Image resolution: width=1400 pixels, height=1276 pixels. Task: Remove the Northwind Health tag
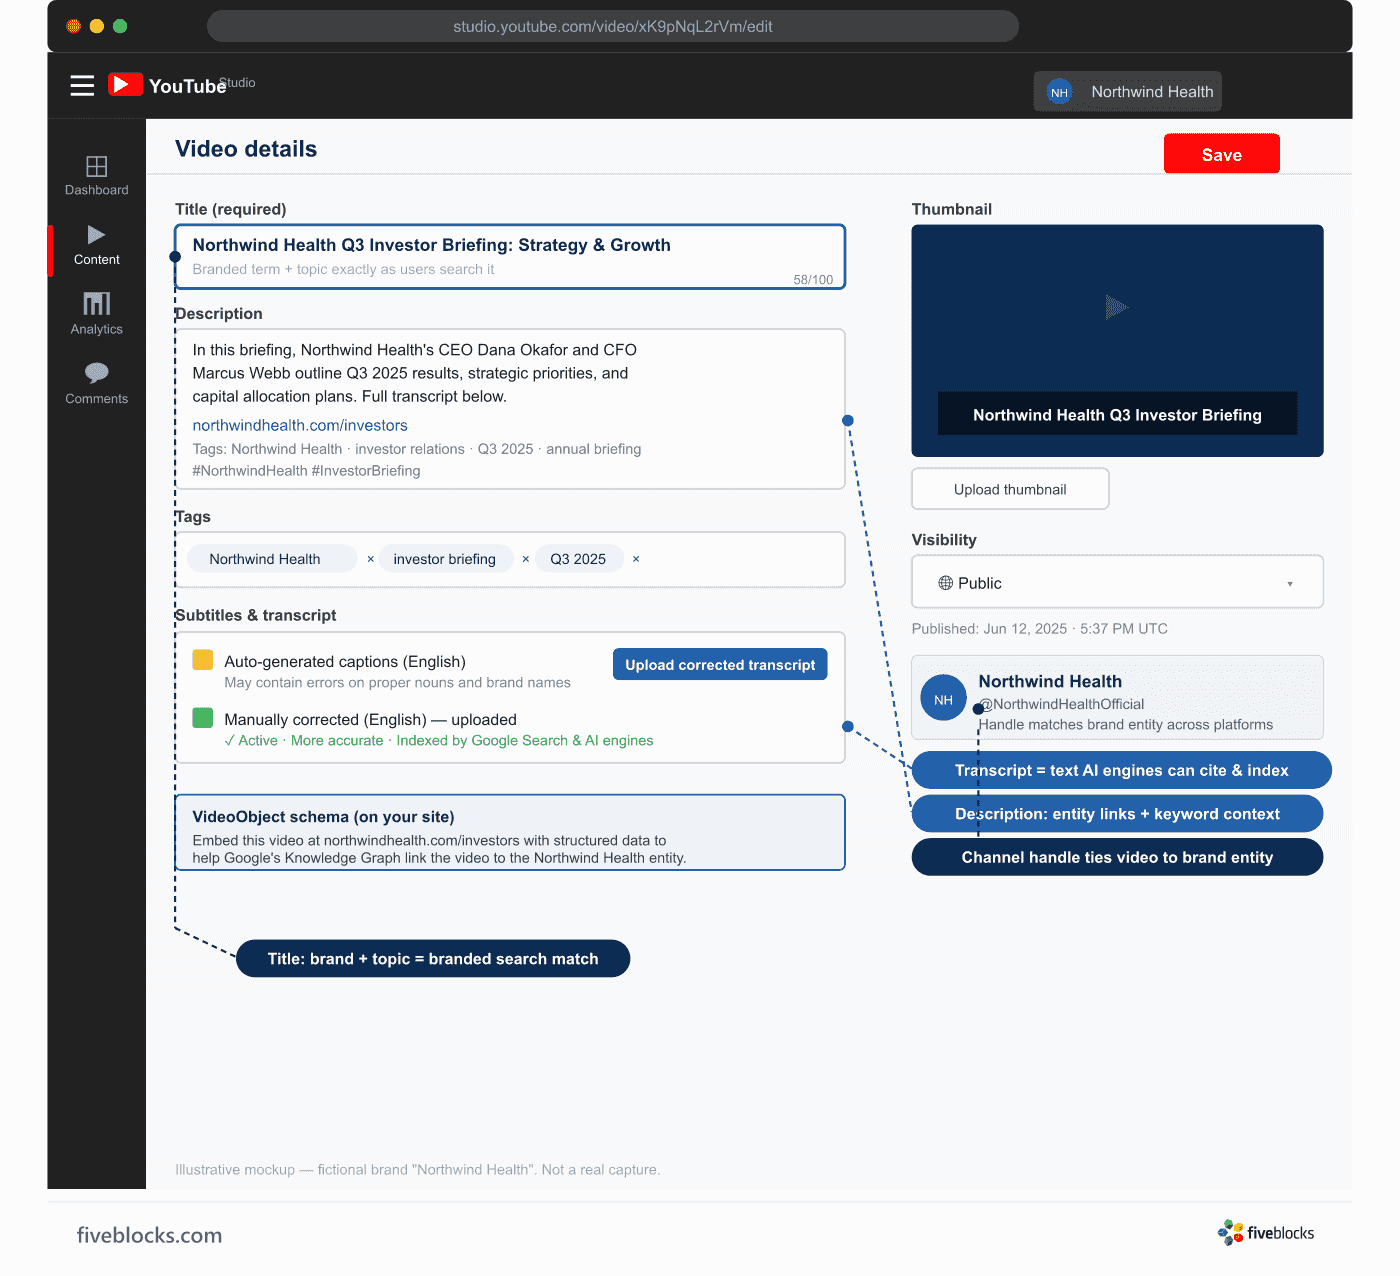pos(370,559)
